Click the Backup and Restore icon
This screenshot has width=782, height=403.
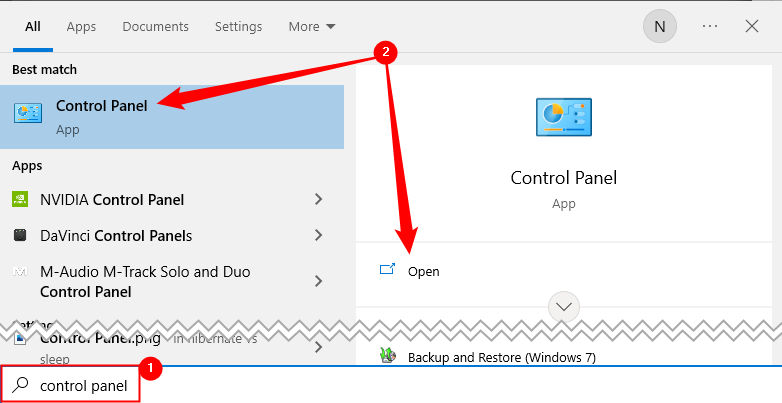(388, 356)
